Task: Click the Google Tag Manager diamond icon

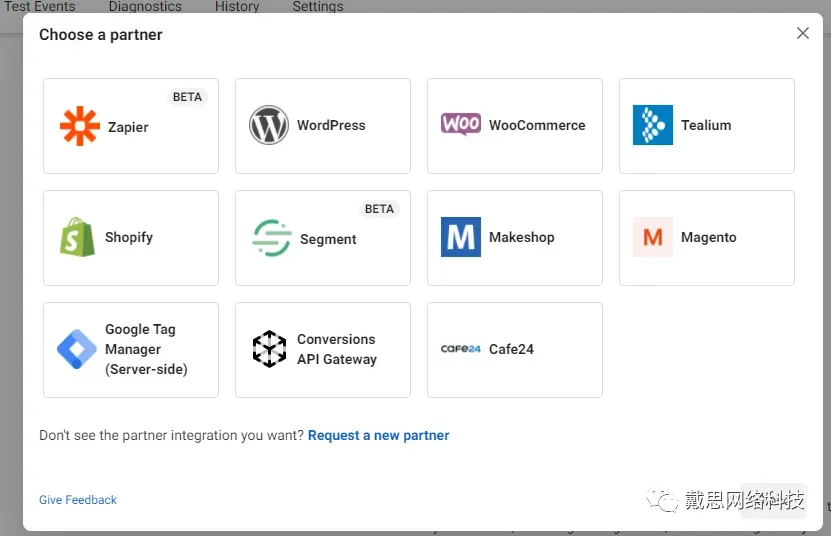Action: (x=77, y=349)
